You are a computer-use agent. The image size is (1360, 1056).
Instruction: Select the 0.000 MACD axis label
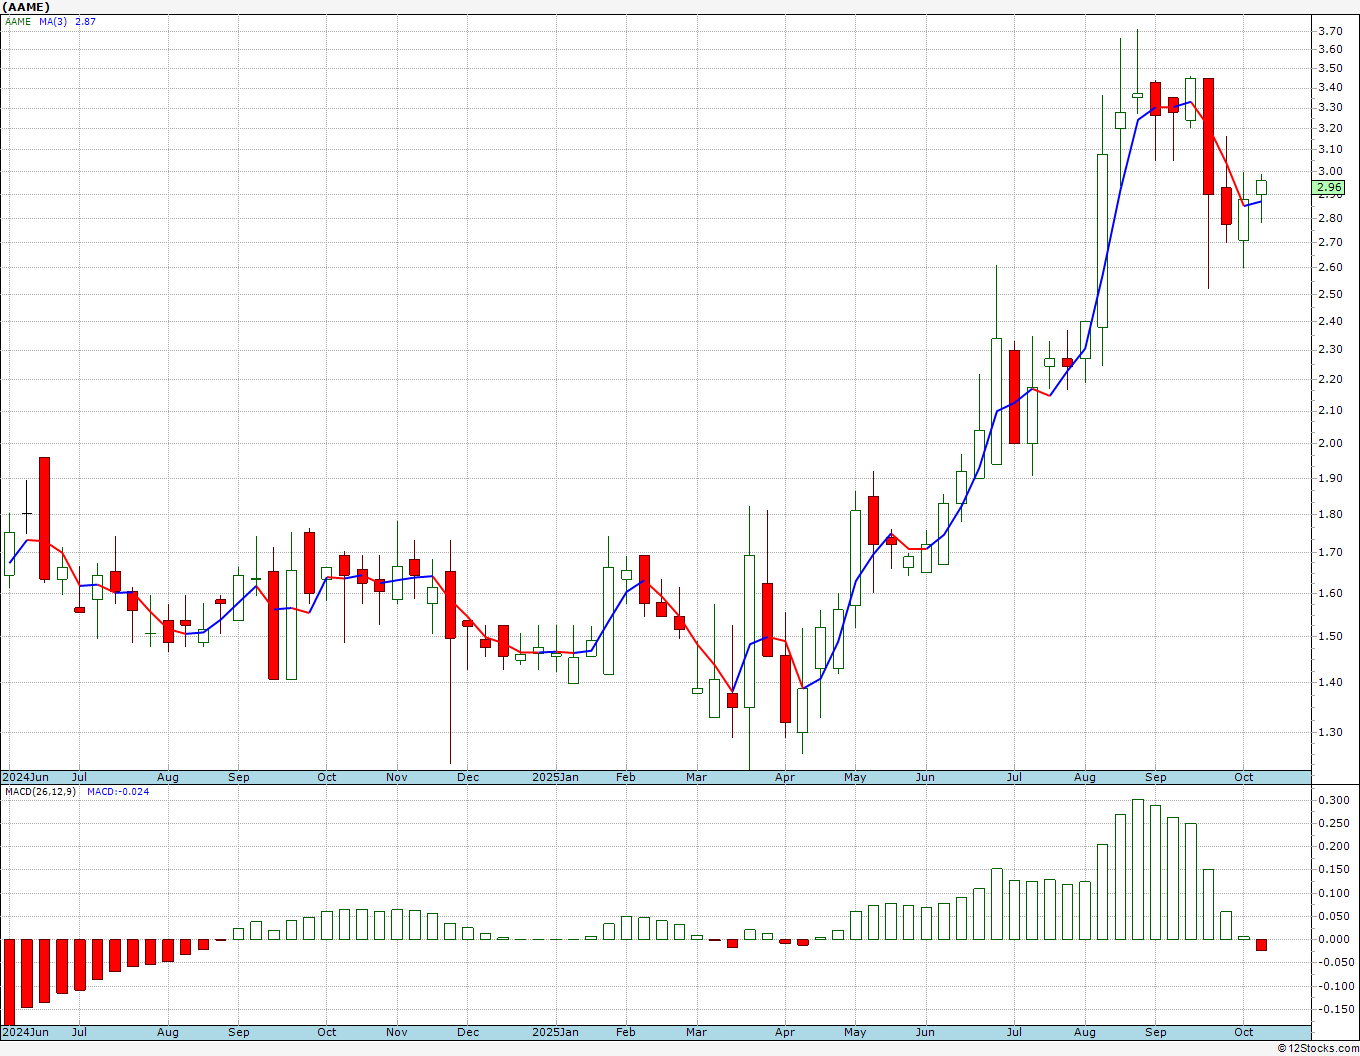pos(1332,940)
